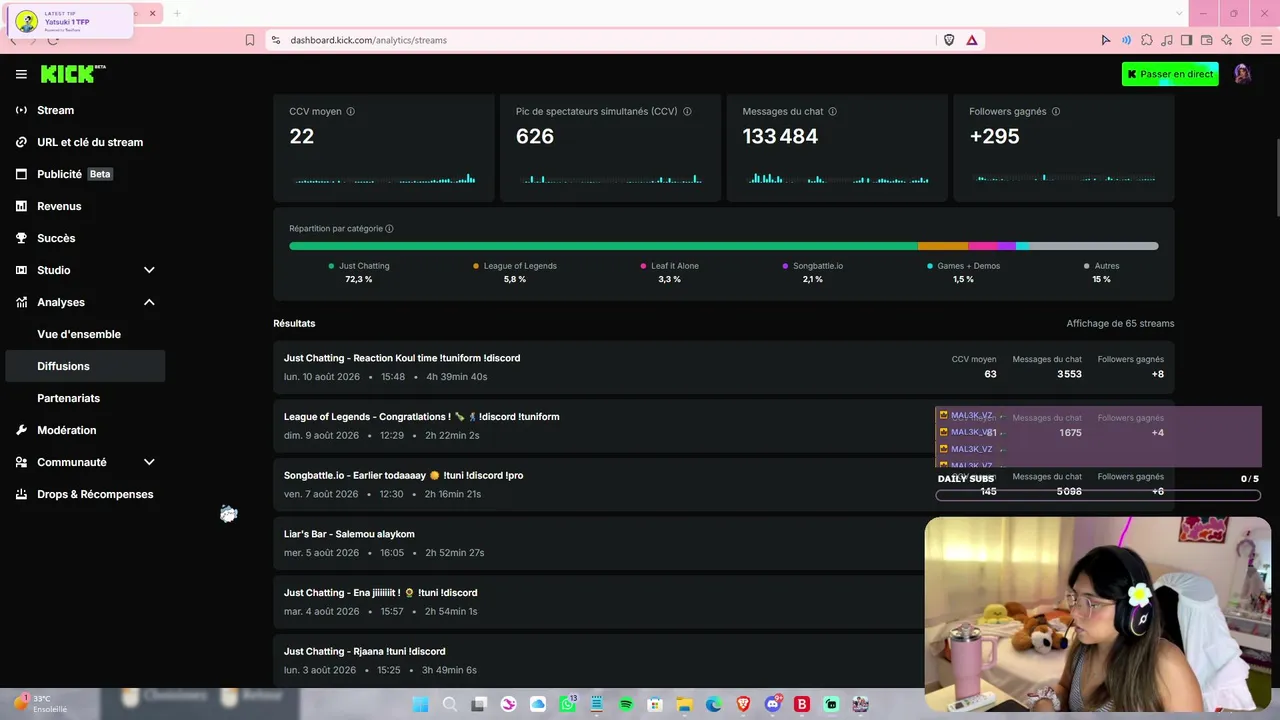This screenshot has height=720, width=1280.
Task: Open Partenariats in the sidebar
Action: coord(69,398)
